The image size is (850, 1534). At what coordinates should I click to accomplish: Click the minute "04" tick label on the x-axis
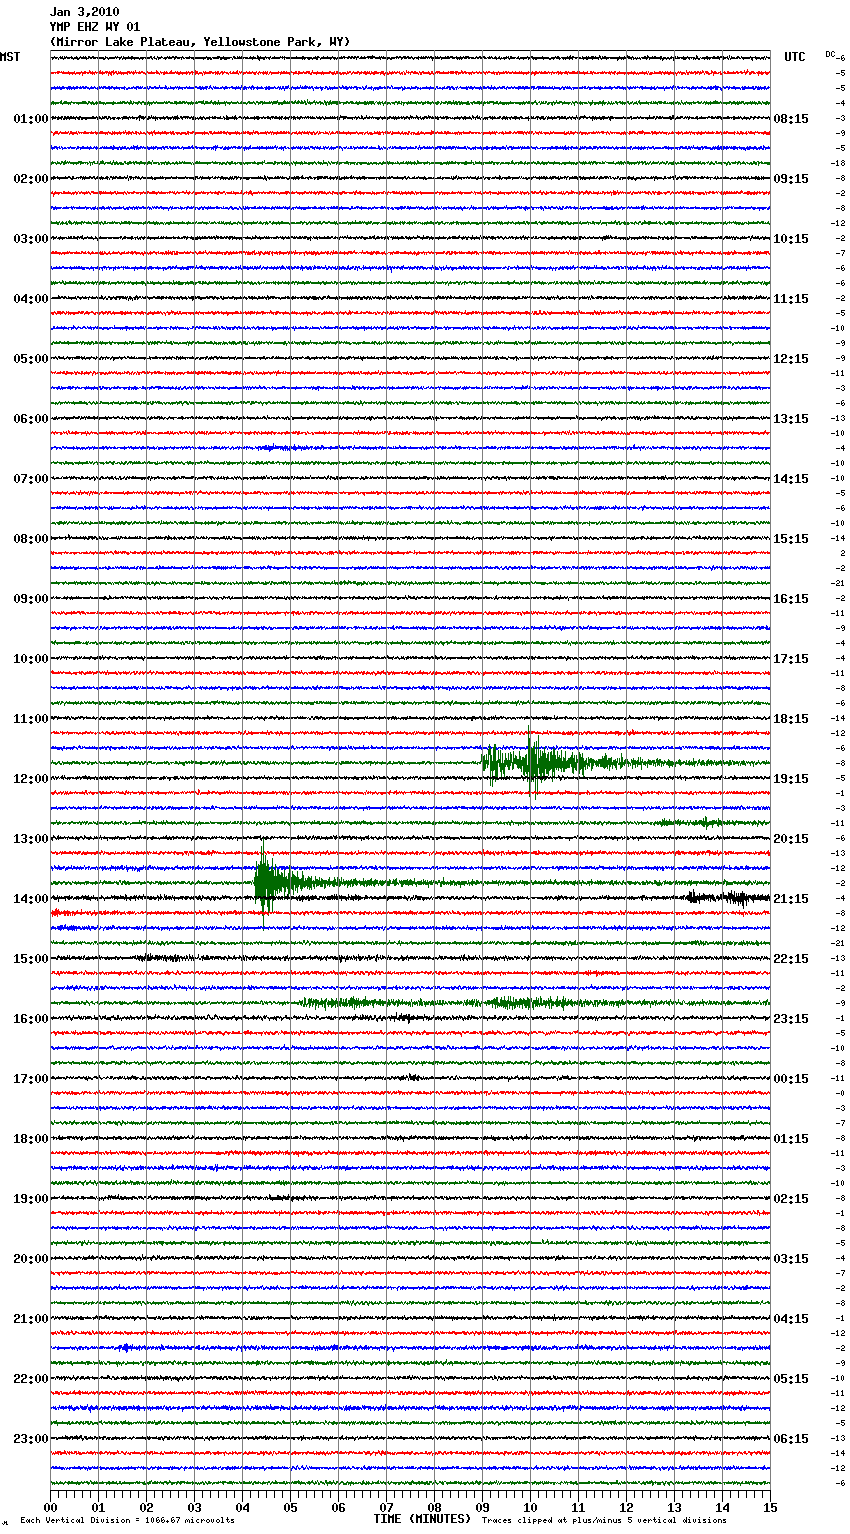(x=242, y=1507)
